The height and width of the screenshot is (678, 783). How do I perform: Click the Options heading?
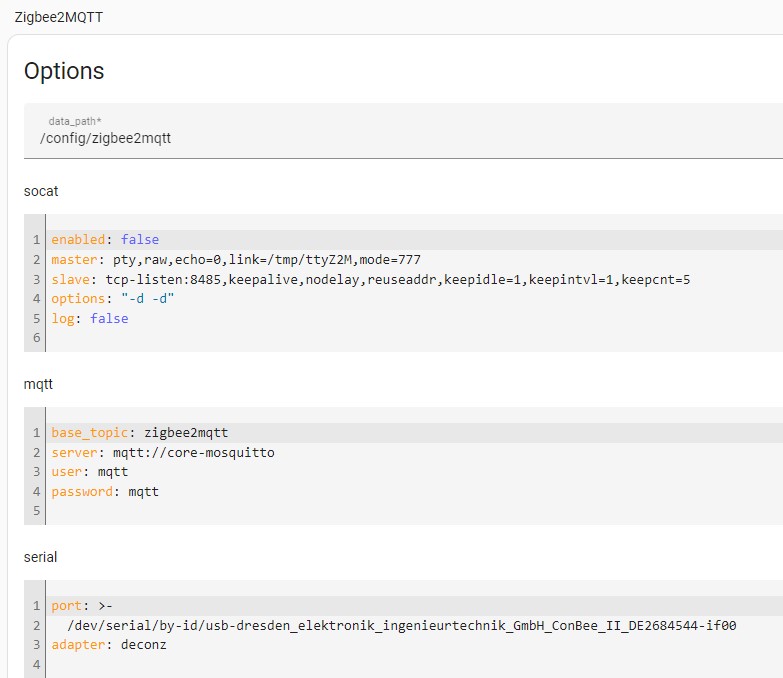(x=64, y=71)
